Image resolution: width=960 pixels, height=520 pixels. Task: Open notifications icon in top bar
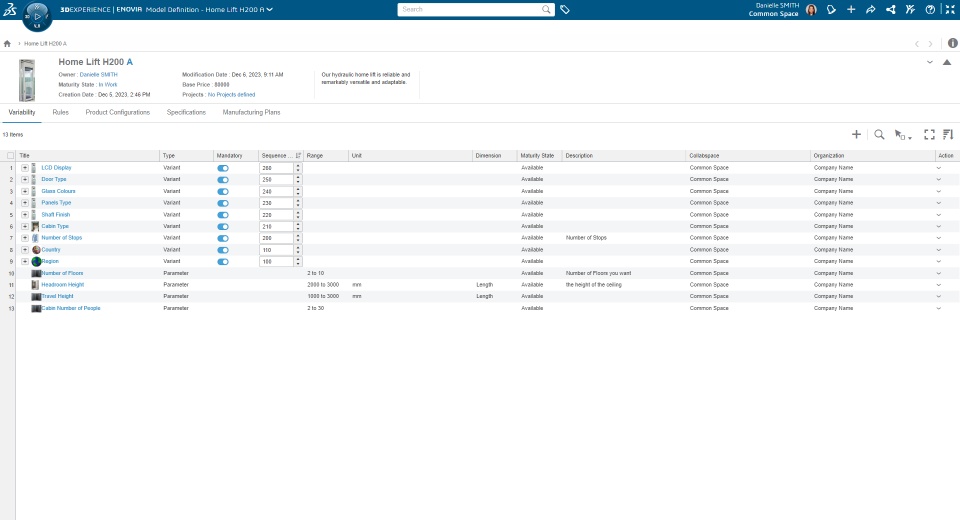[831, 10]
